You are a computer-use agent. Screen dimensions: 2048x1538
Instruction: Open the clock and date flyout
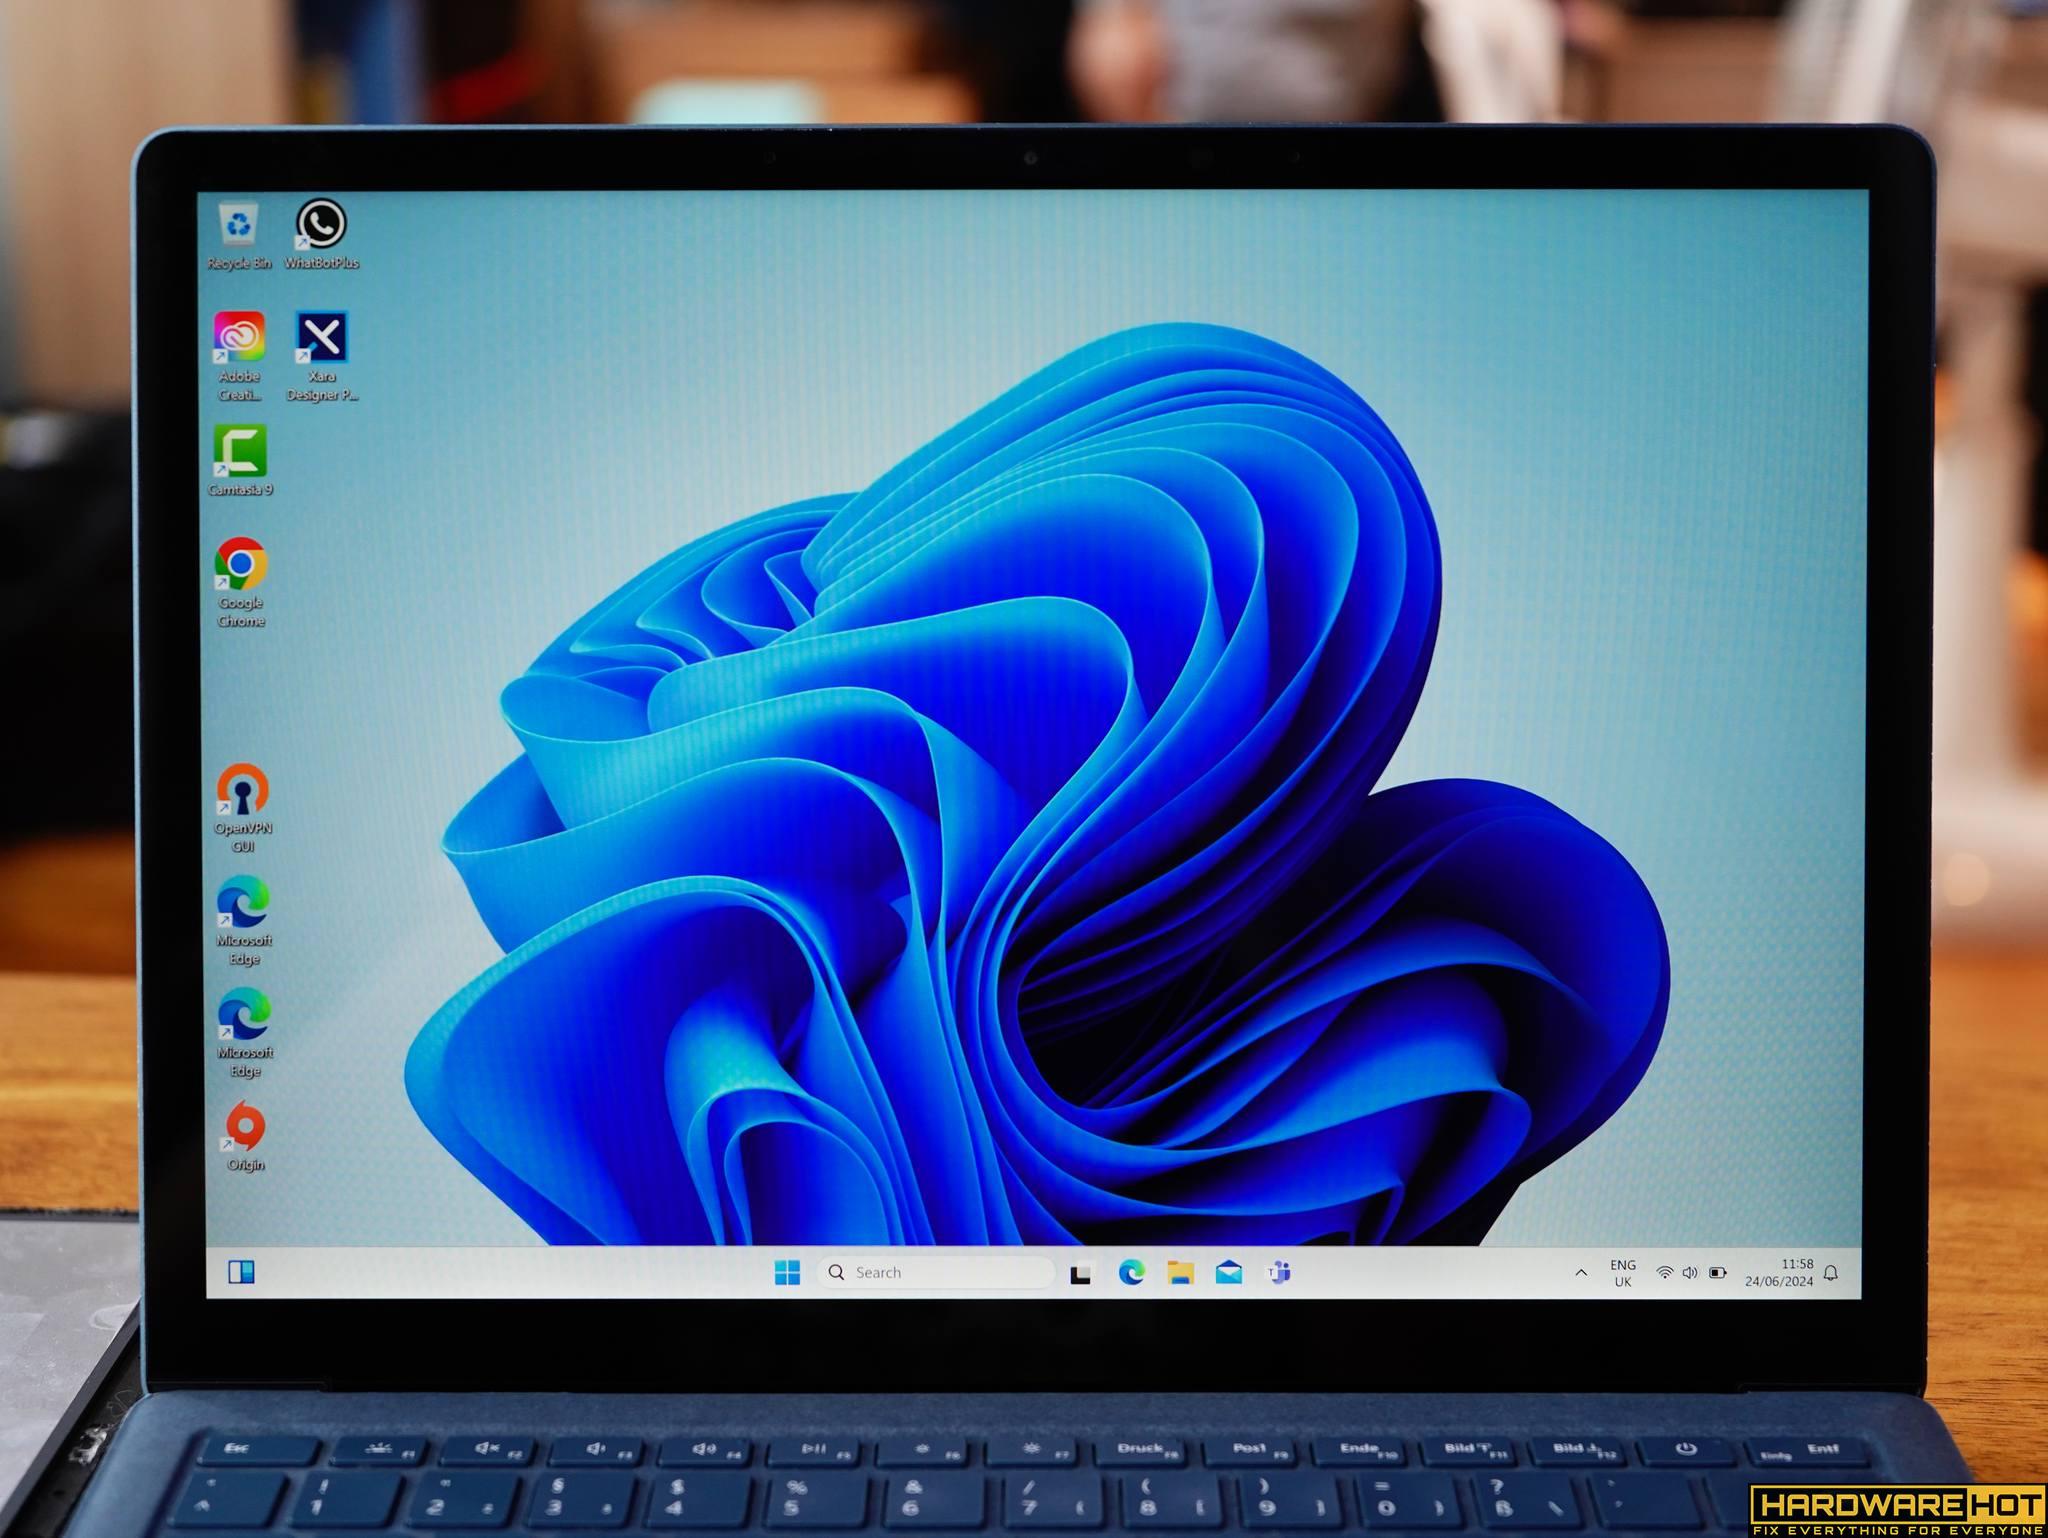1780,1273
